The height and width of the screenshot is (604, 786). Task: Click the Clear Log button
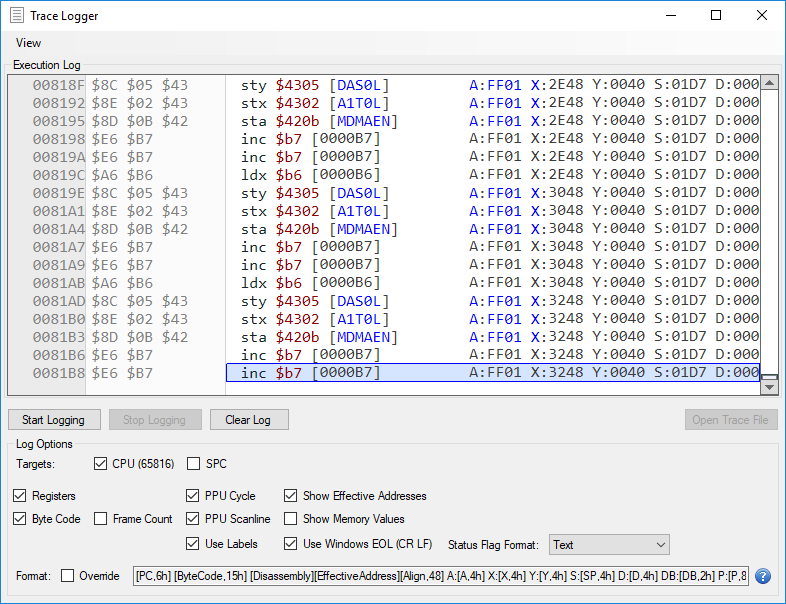[x=249, y=420]
